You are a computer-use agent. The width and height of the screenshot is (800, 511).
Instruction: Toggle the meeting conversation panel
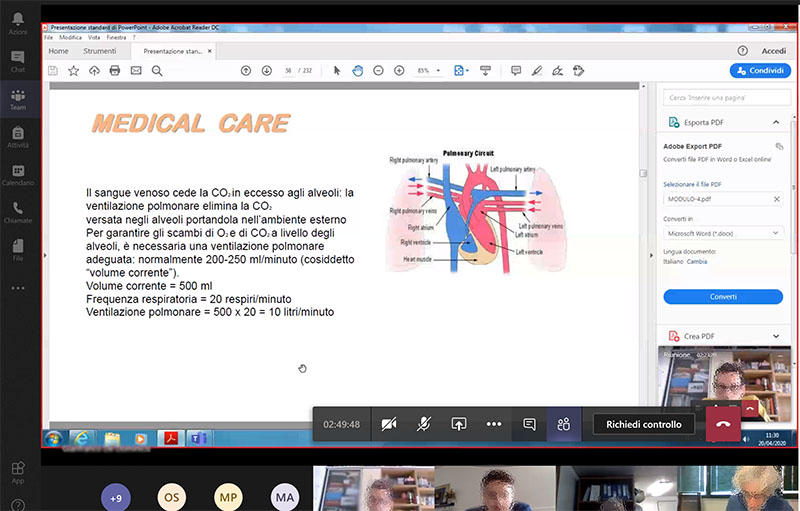(x=529, y=424)
